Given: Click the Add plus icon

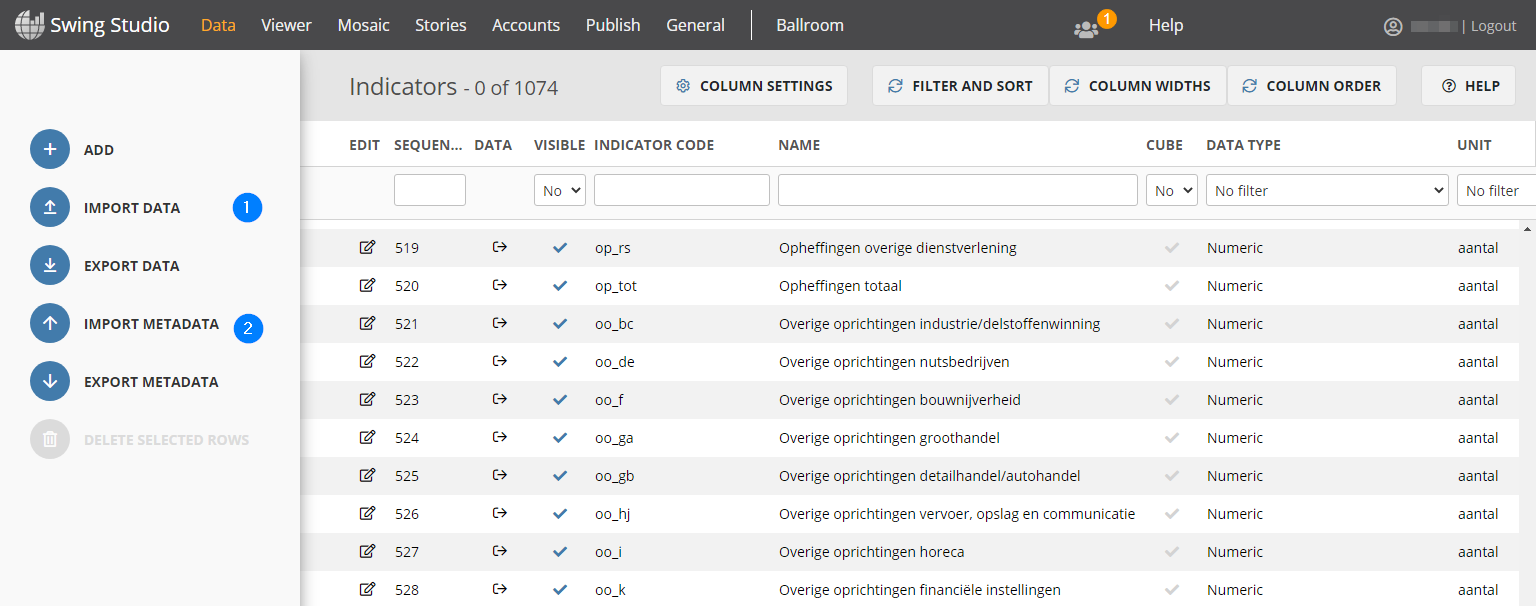Looking at the screenshot, I should pyautogui.click(x=50, y=150).
